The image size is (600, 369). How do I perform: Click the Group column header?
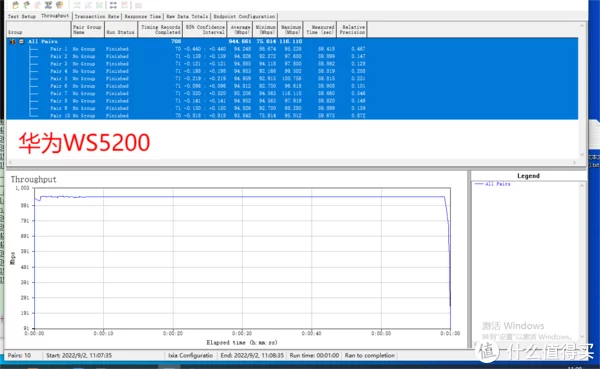[39, 29]
